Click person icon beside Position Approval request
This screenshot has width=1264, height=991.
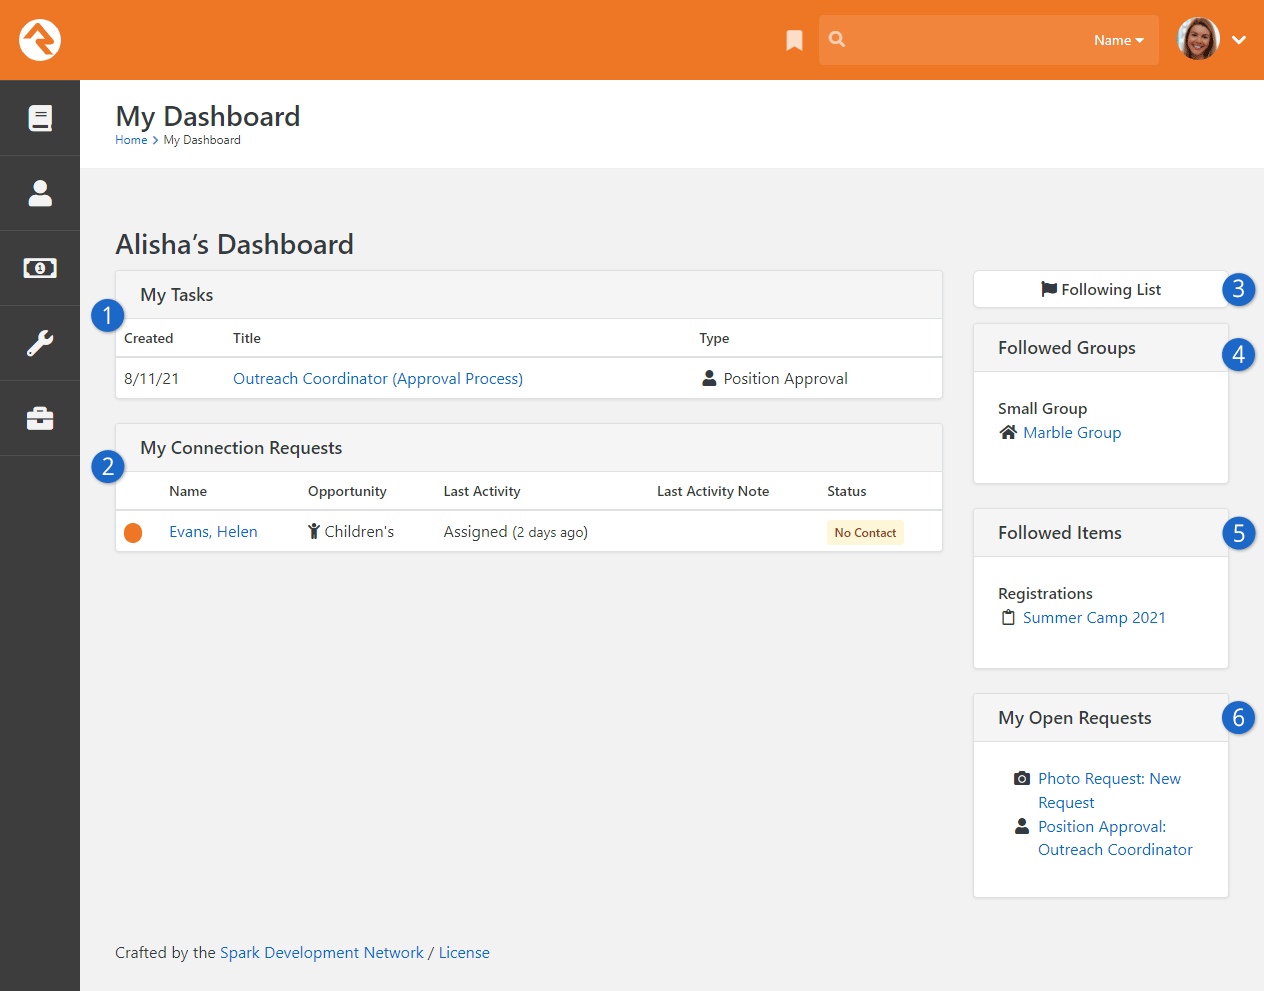point(1022,826)
